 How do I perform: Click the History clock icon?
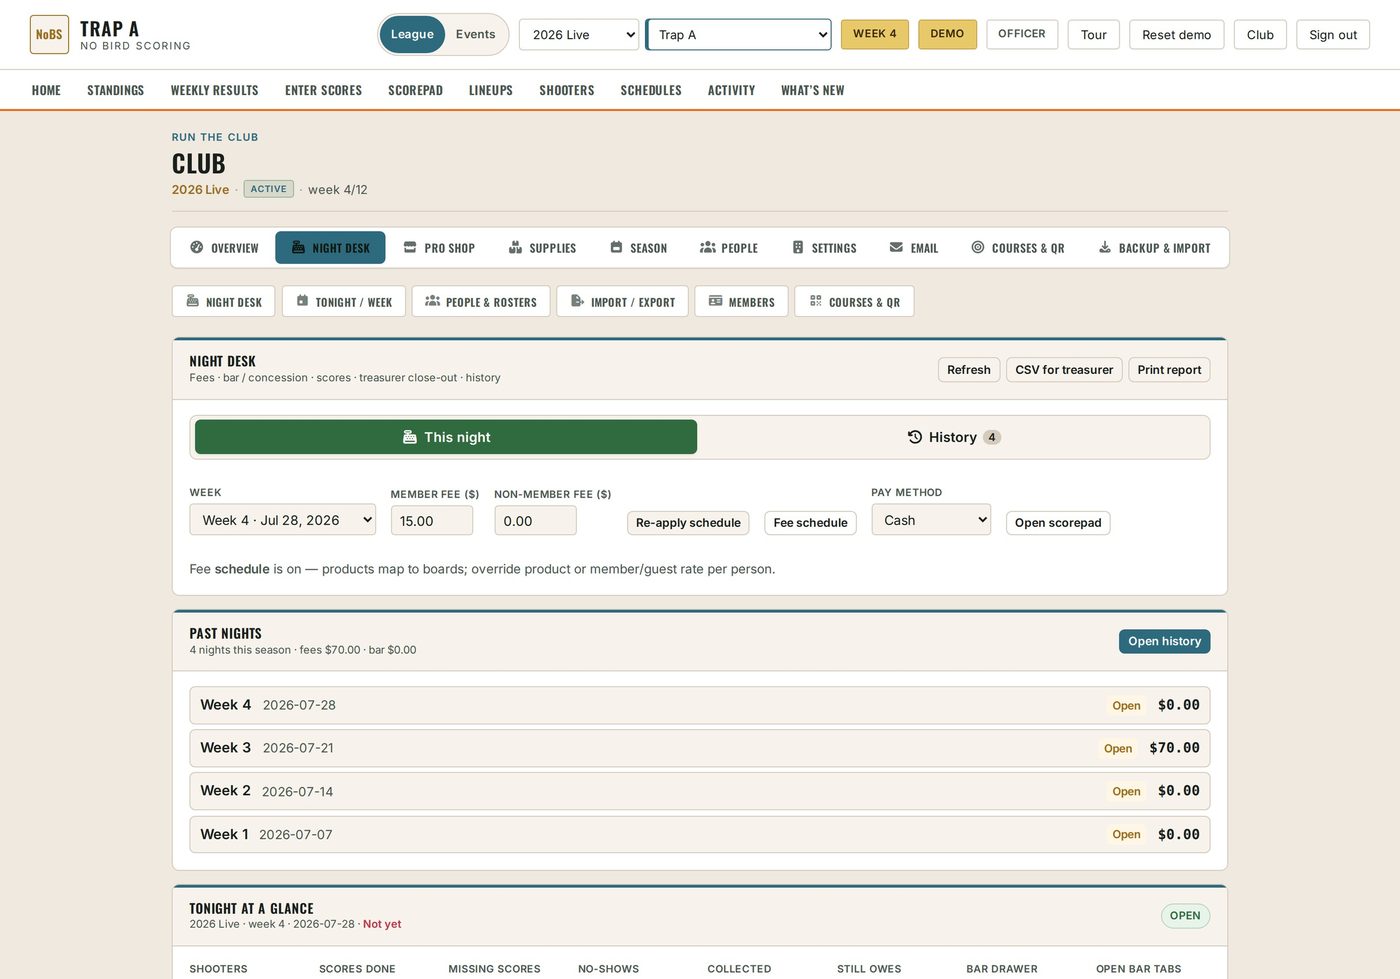914,437
